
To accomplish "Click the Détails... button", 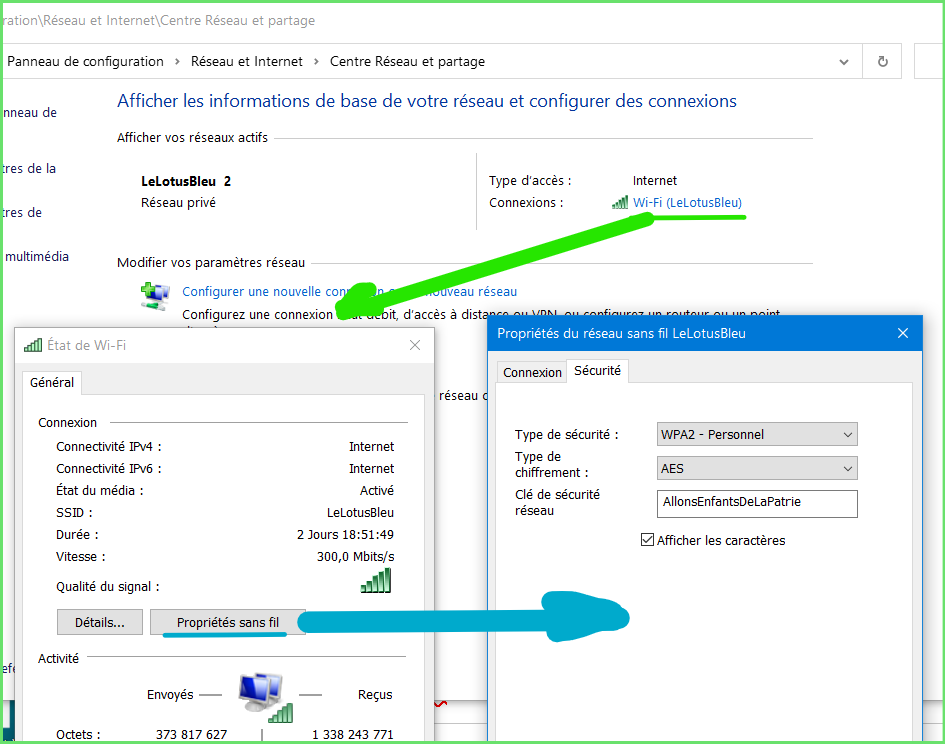I will 100,622.
